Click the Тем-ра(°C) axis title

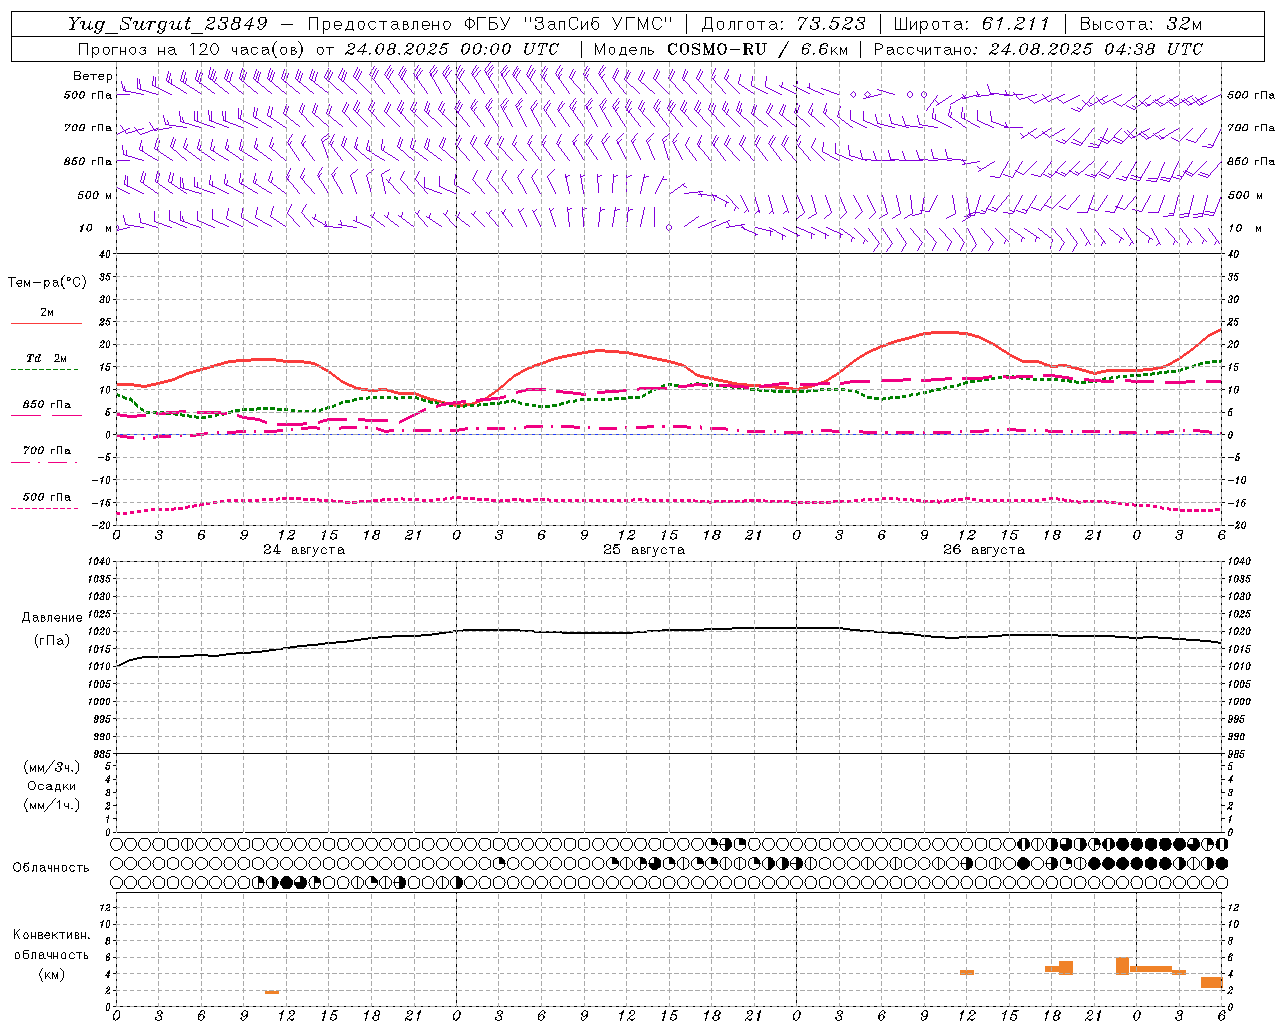[x=47, y=283]
